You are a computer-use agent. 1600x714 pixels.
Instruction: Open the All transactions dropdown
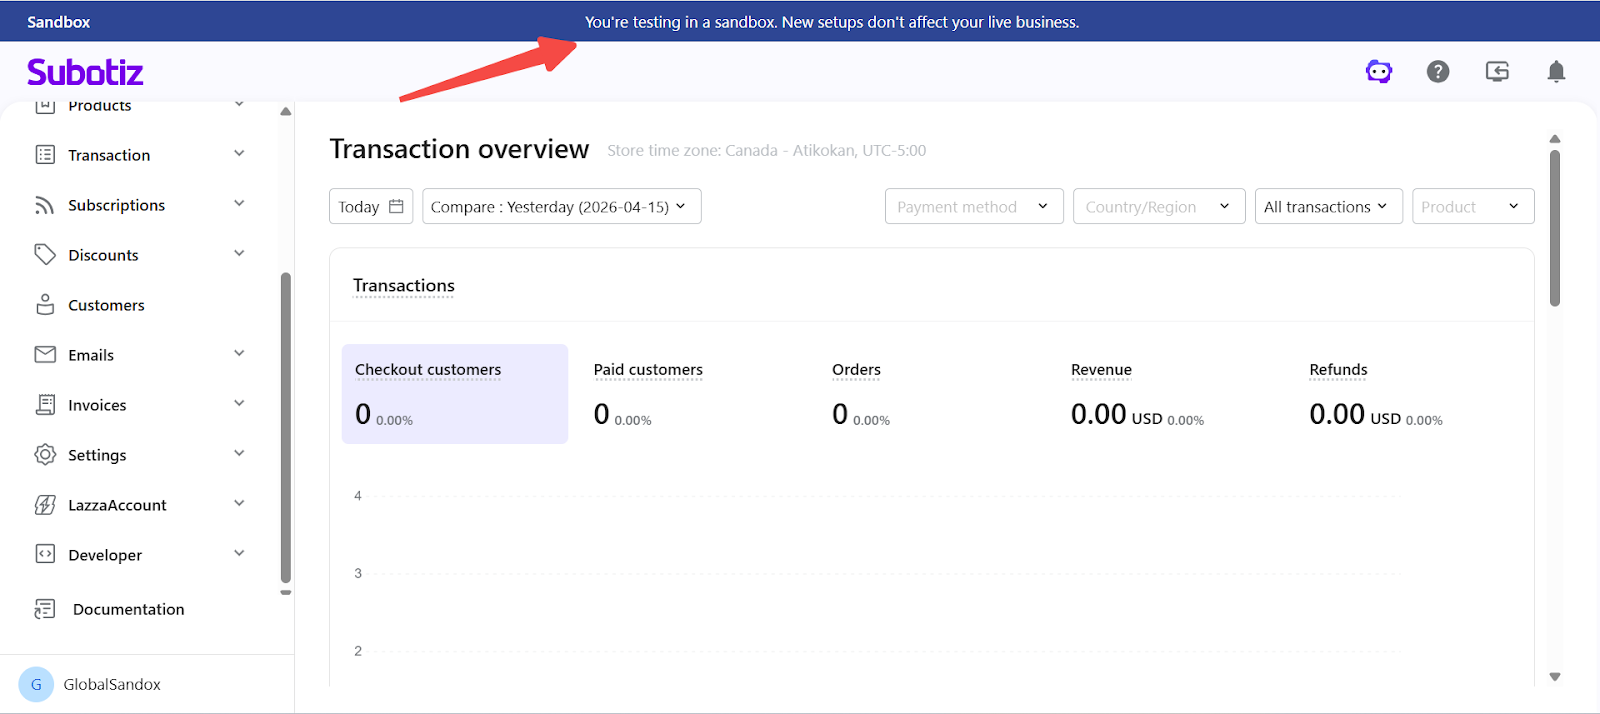(x=1327, y=207)
